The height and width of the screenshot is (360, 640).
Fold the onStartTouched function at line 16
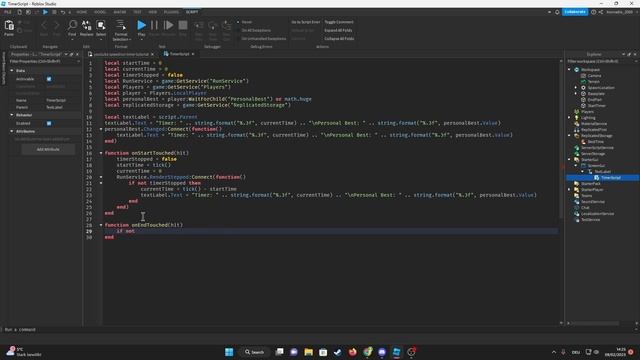tap(101, 153)
